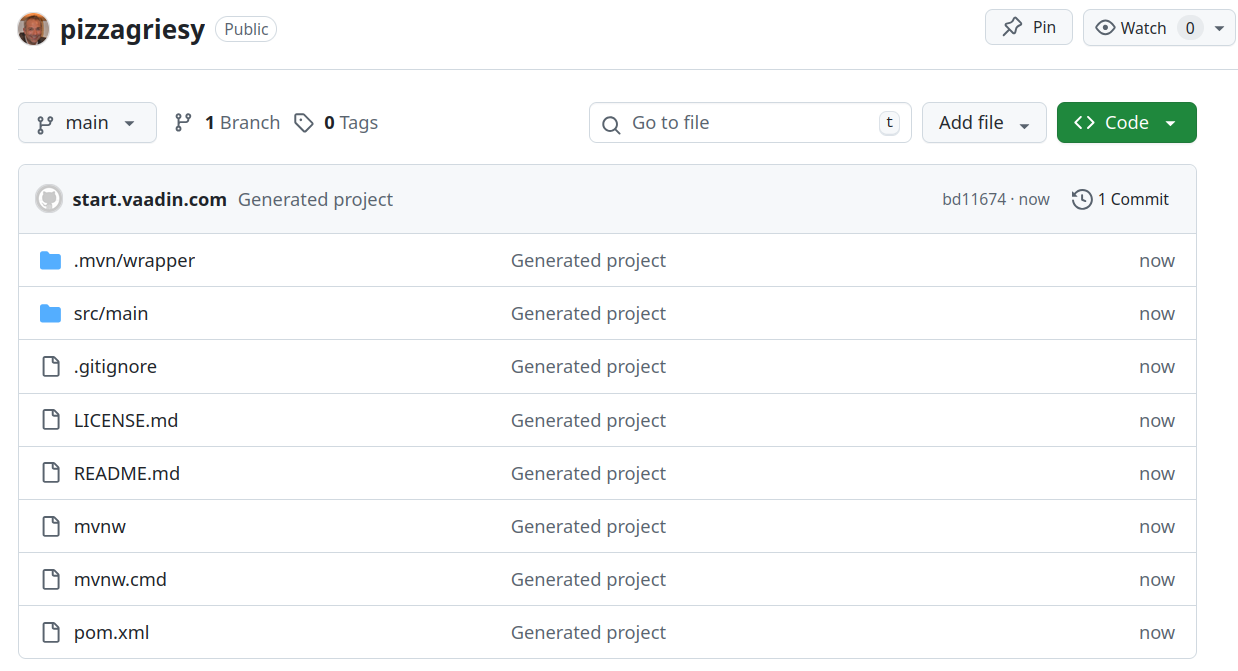Click the branch icon beside 1 Branch
This screenshot has height=671, width=1238.
point(183,123)
